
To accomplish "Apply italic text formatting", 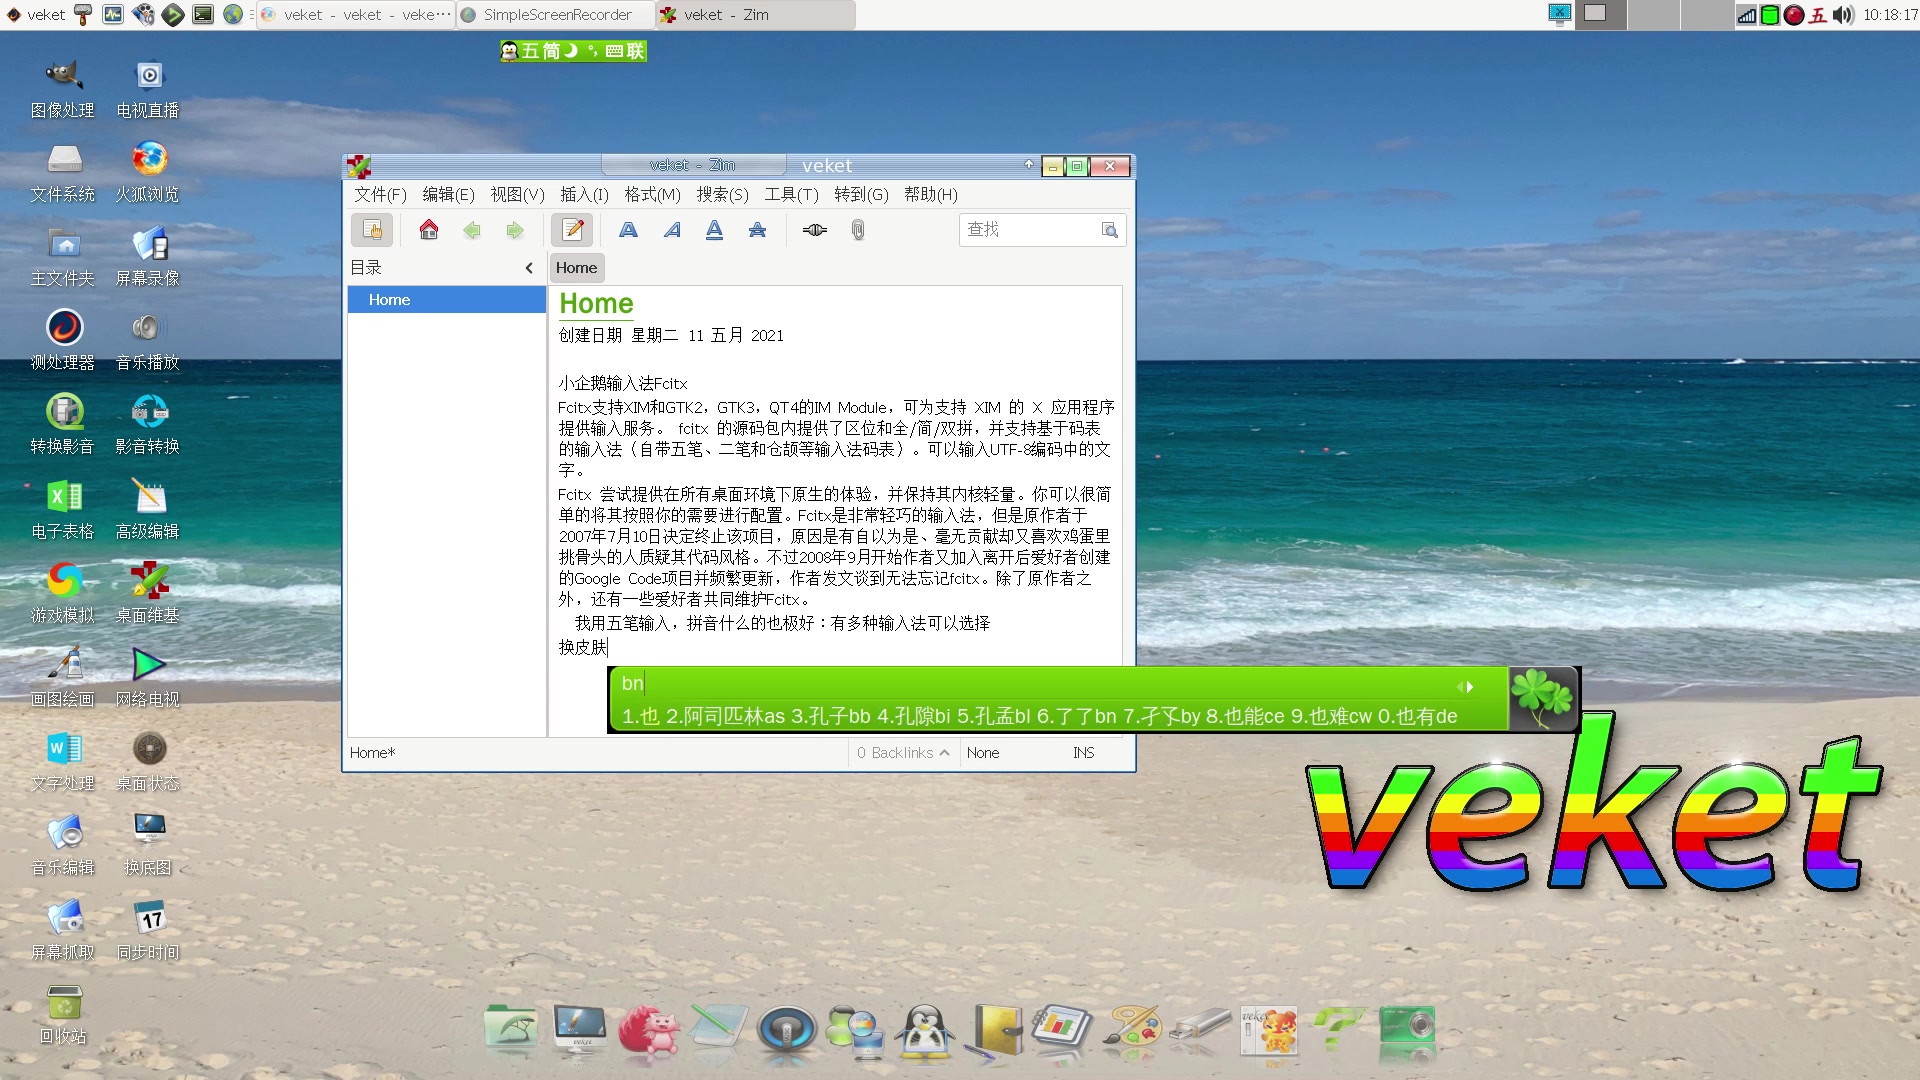I will [672, 230].
